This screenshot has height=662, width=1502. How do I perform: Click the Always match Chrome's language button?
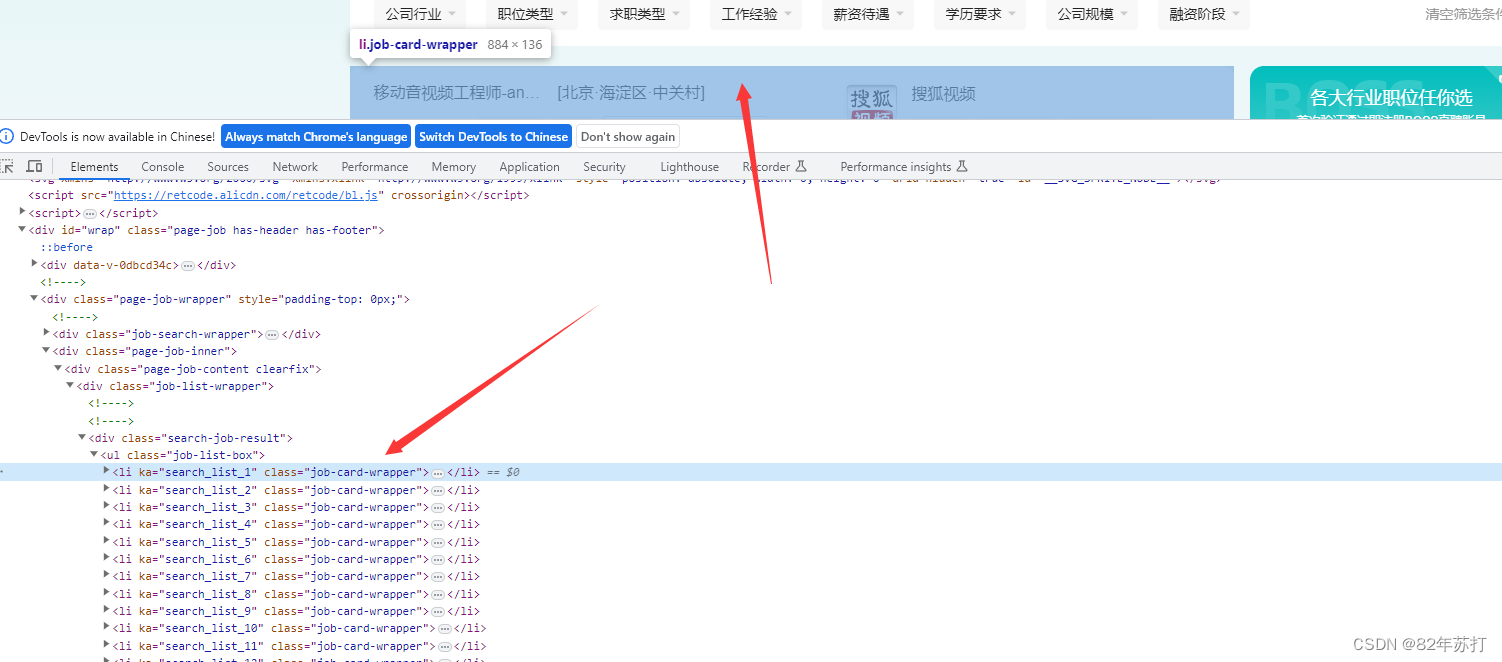click(x=316, y=135)
